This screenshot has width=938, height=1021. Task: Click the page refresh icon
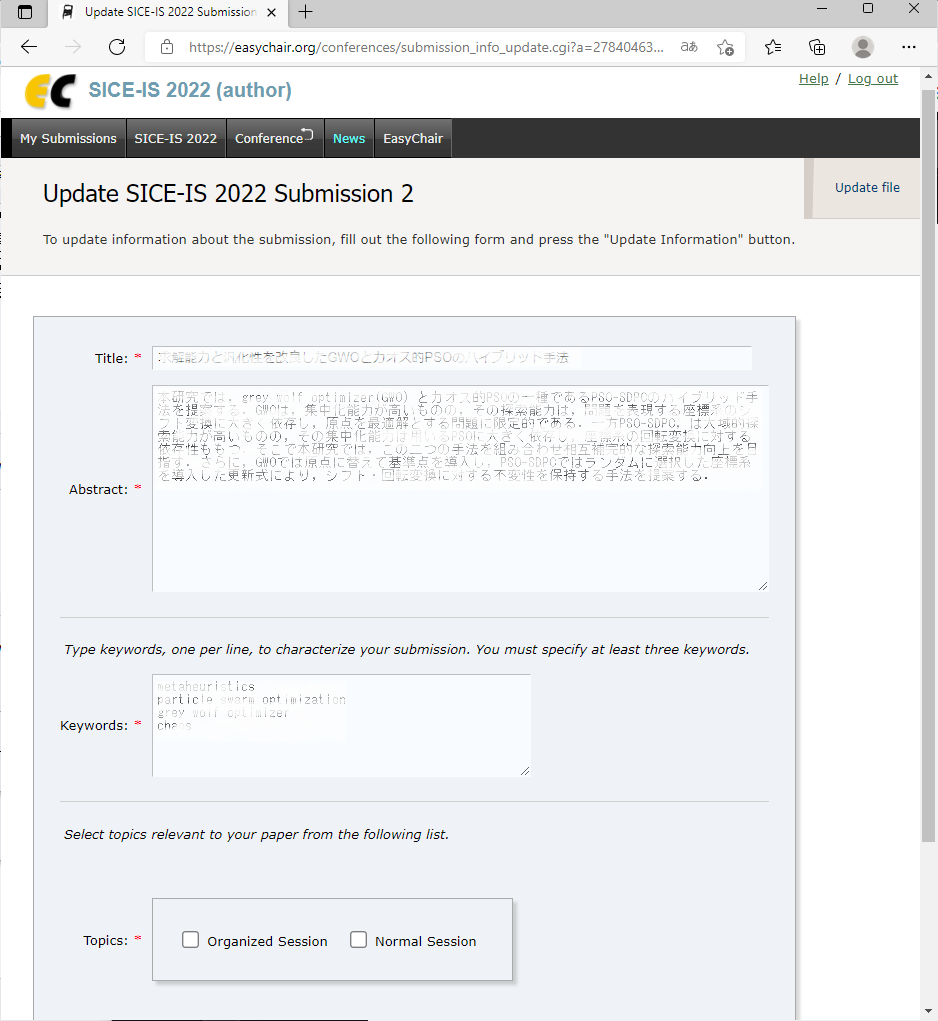(117, 47)
